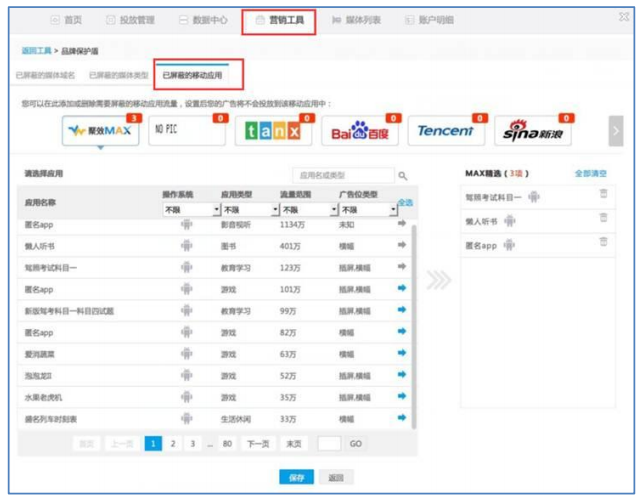Open the 营销工具 top navigation tab
Screen dimensions: 639x500
(279, 20)
